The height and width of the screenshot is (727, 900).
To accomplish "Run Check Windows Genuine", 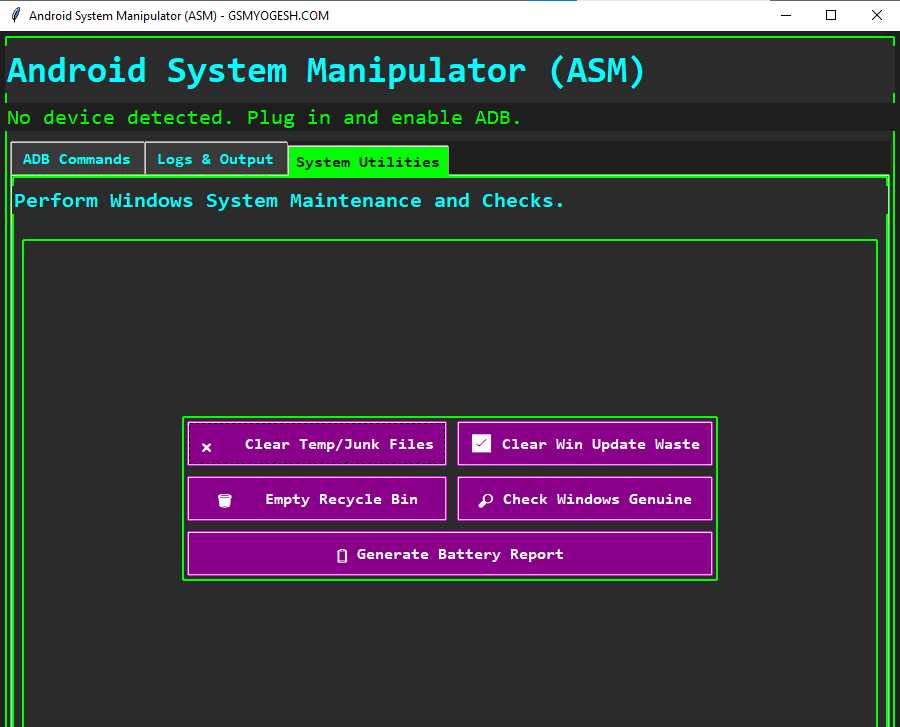I will pyautogui.click(x=585, y=498).
